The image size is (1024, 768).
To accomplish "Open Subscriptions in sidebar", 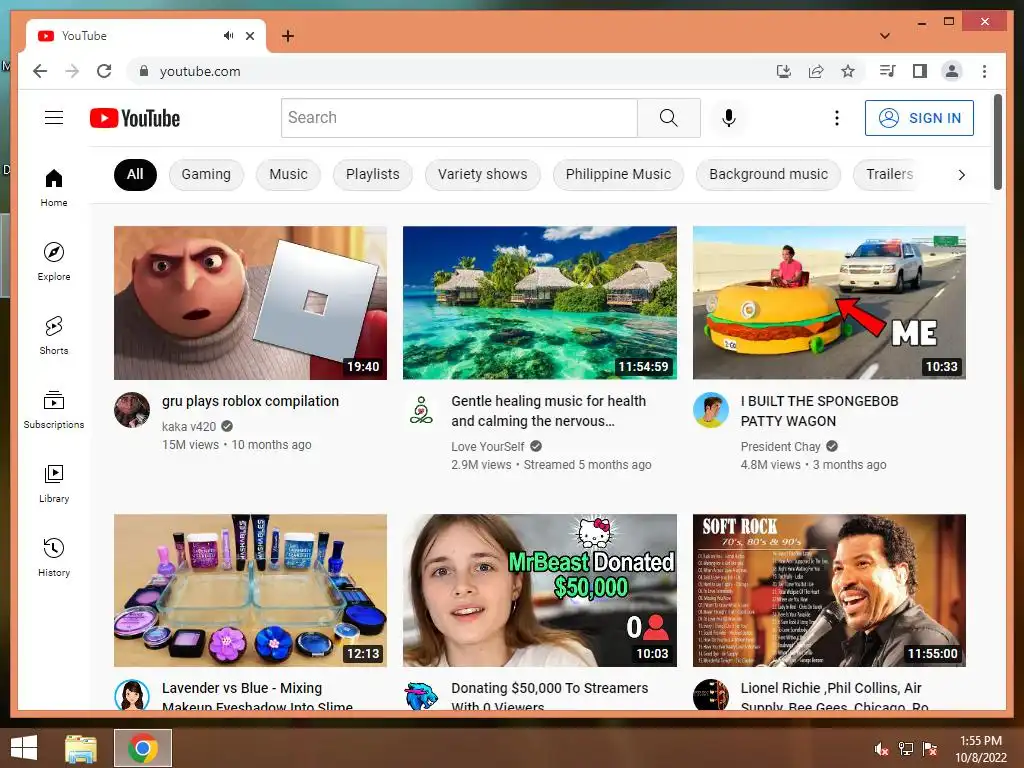I will click(x=54, y=409).
